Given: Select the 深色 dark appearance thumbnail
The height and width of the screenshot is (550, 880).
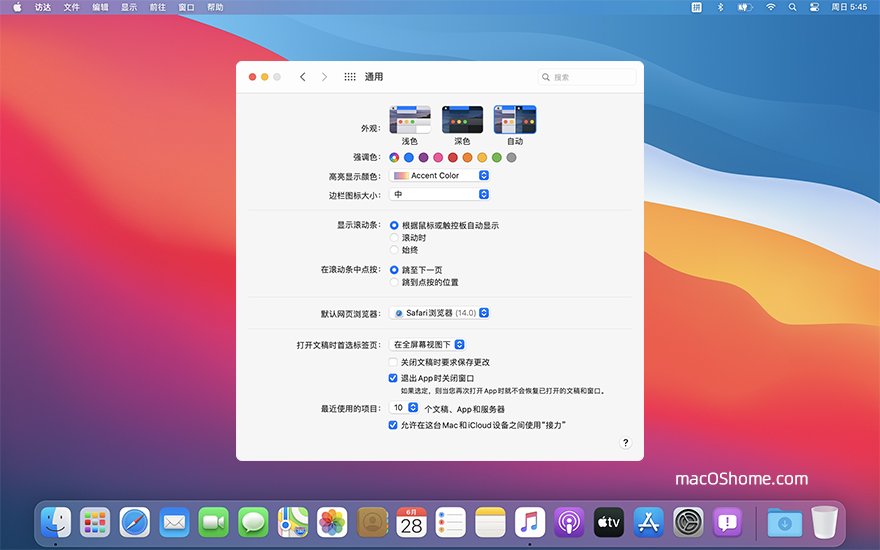Looking at the screenshot, I should [x=462, y=120].
